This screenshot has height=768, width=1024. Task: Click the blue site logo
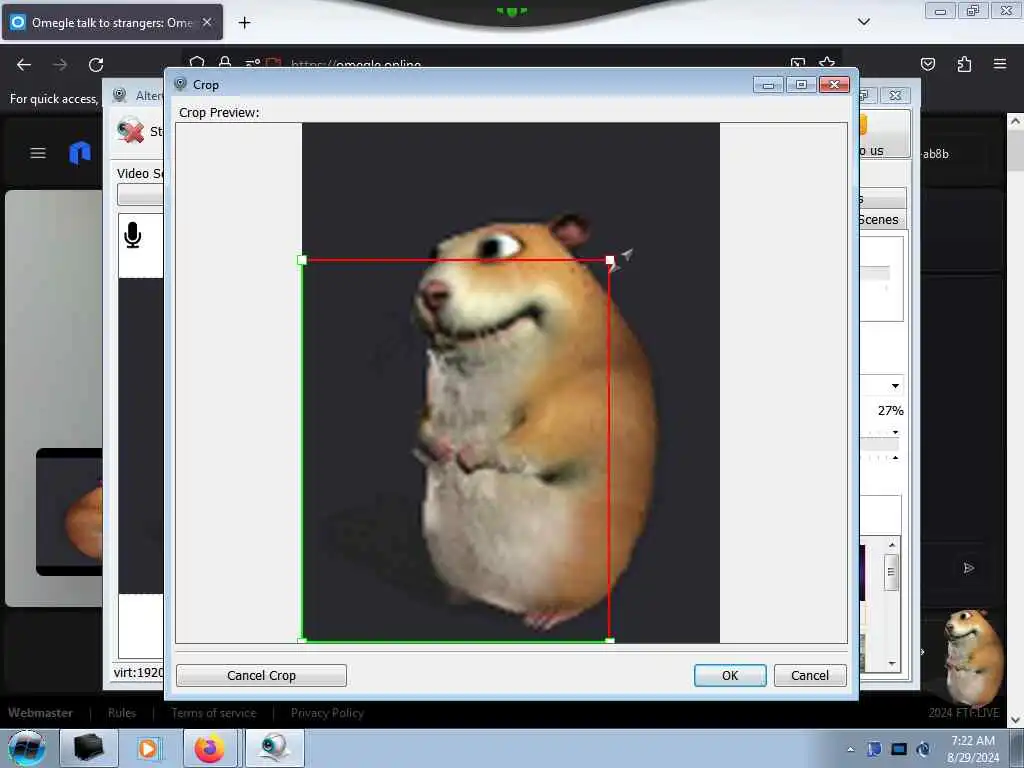pos(80,153)
